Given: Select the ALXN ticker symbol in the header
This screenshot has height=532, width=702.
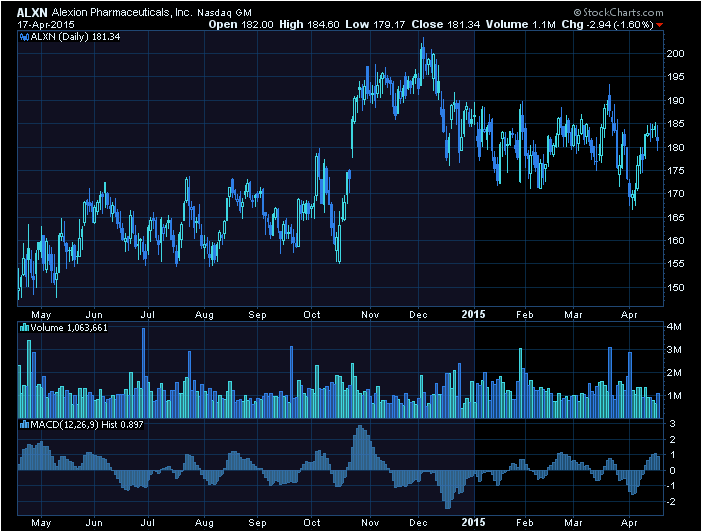Looking at the screenshot, I should coord(32,13).
